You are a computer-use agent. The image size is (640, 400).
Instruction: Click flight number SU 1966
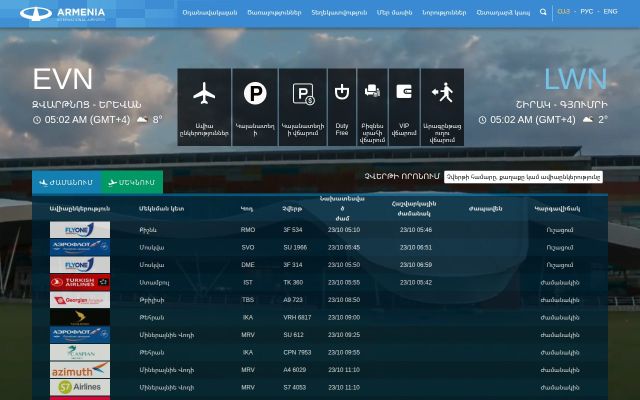pos(295,247)
